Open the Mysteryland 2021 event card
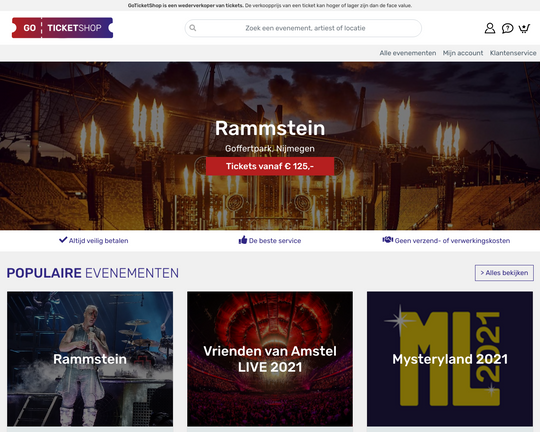Screen dimensions: 540x432 [x=450, y=359]
